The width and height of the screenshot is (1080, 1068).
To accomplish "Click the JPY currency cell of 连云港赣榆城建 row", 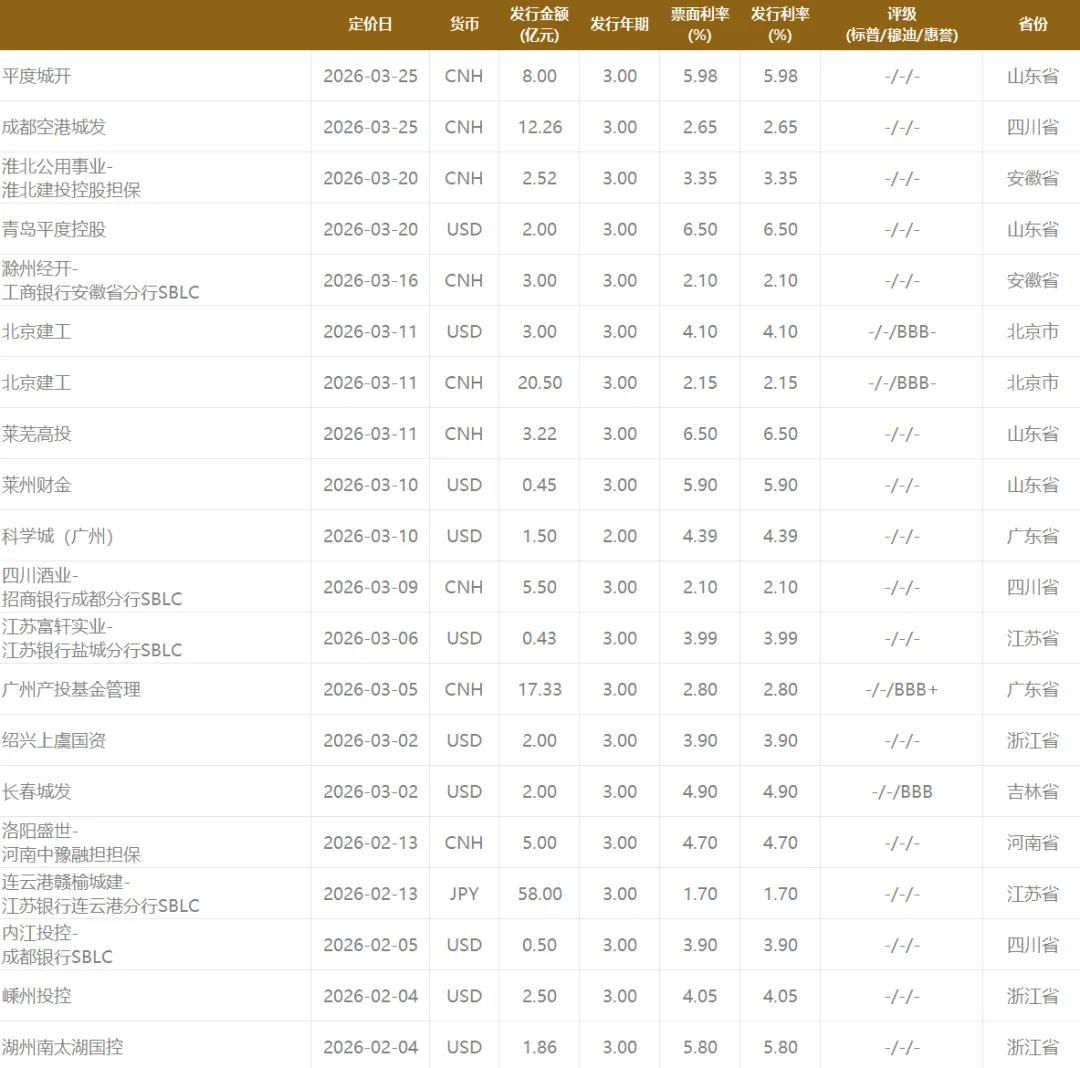I will [x=463, y=893].
